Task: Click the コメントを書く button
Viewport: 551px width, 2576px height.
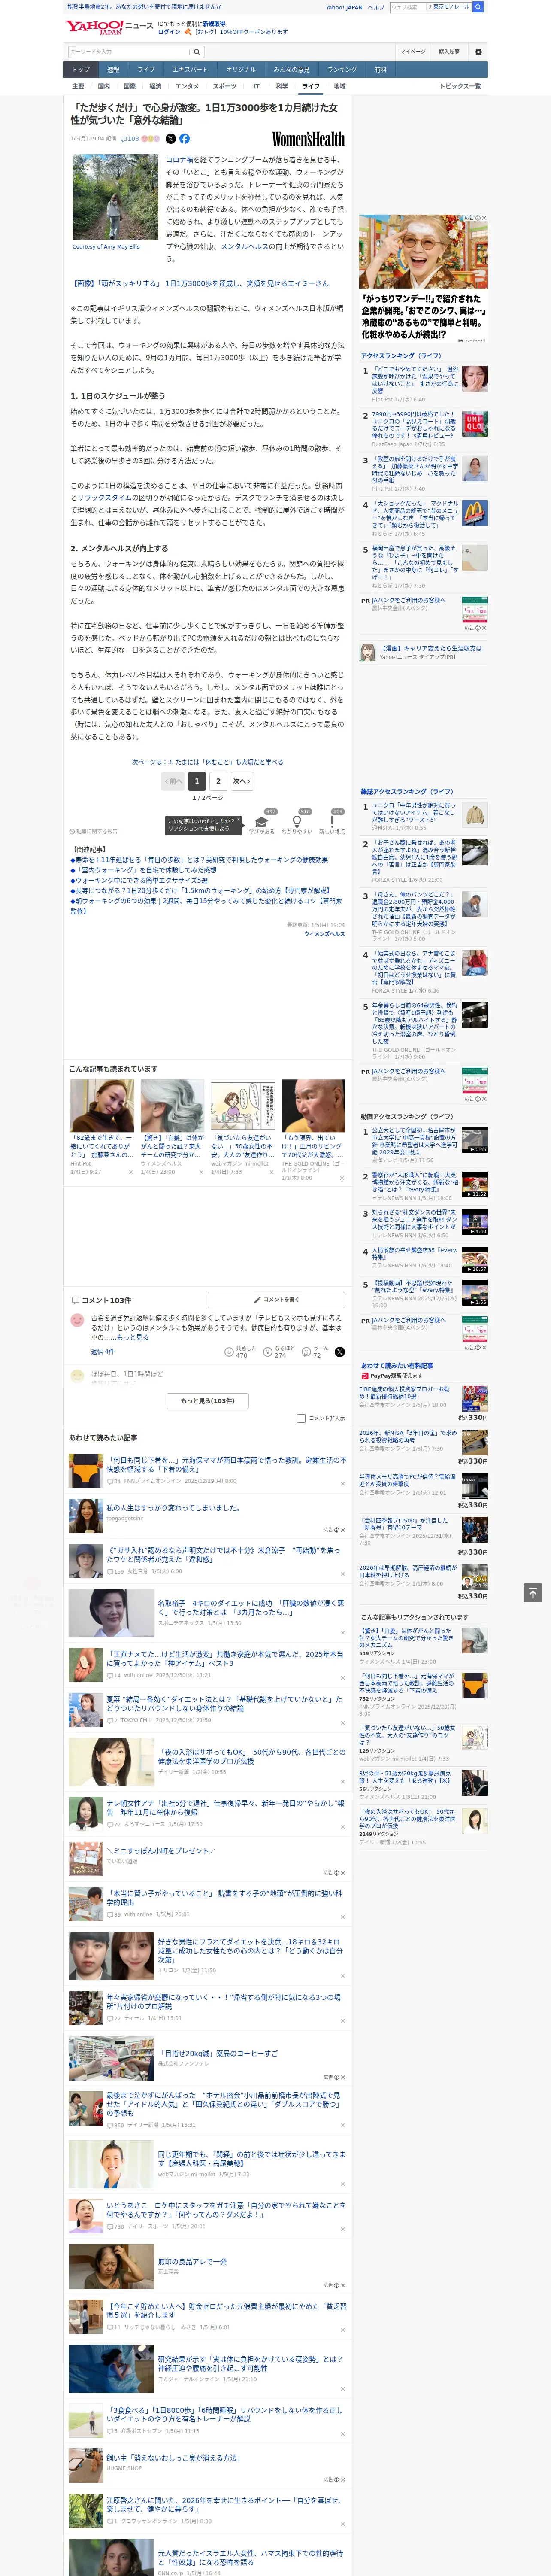Action: [x=276, y=1300]
